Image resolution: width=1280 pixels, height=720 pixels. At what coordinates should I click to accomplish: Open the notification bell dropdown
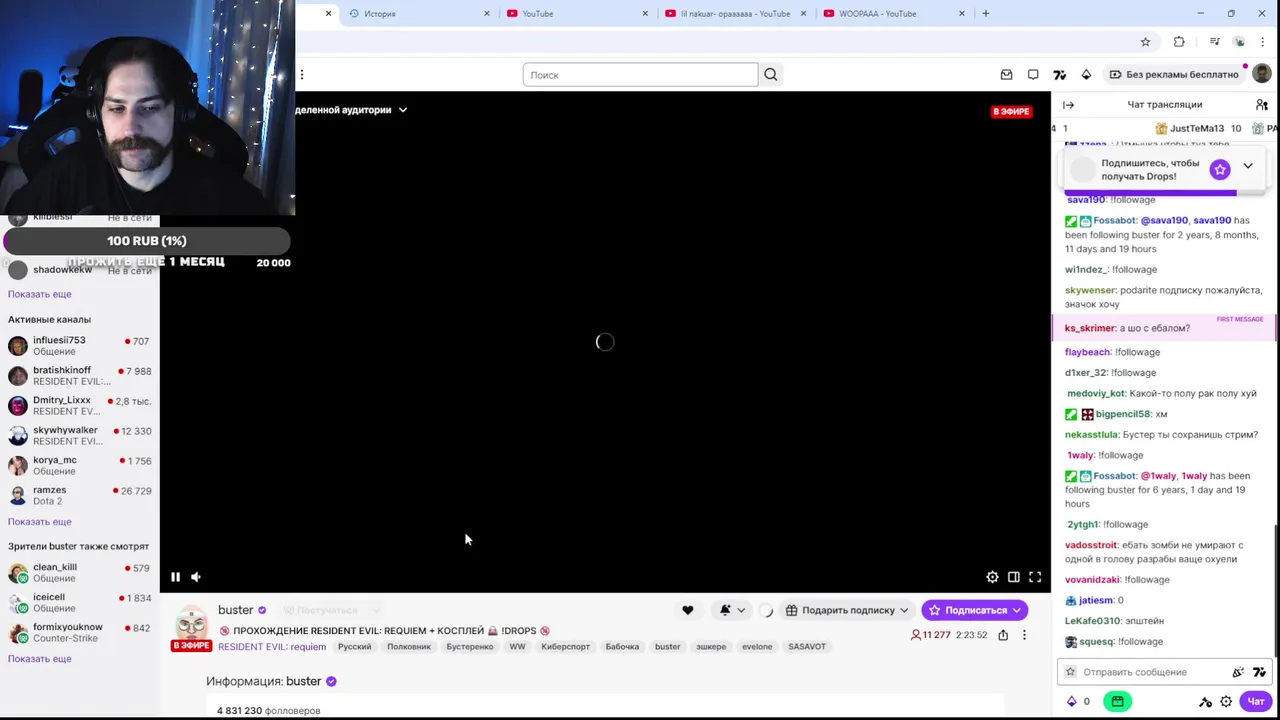731,610
